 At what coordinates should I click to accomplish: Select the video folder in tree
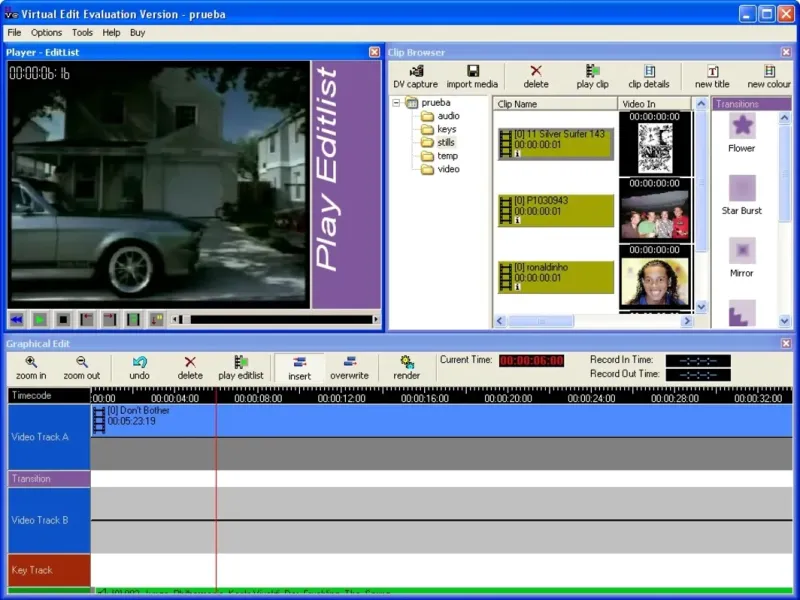pos(448,169)
